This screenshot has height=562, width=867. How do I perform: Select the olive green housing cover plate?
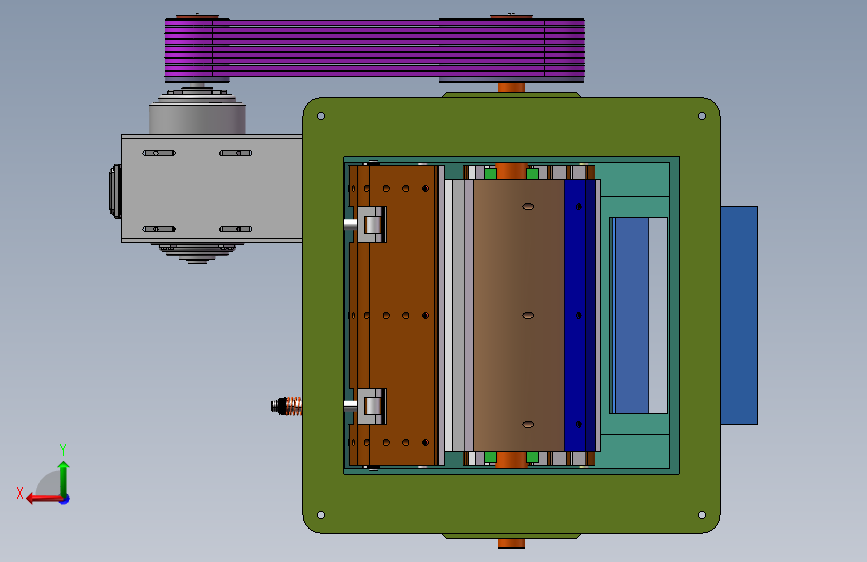click(x=511, y=506)
